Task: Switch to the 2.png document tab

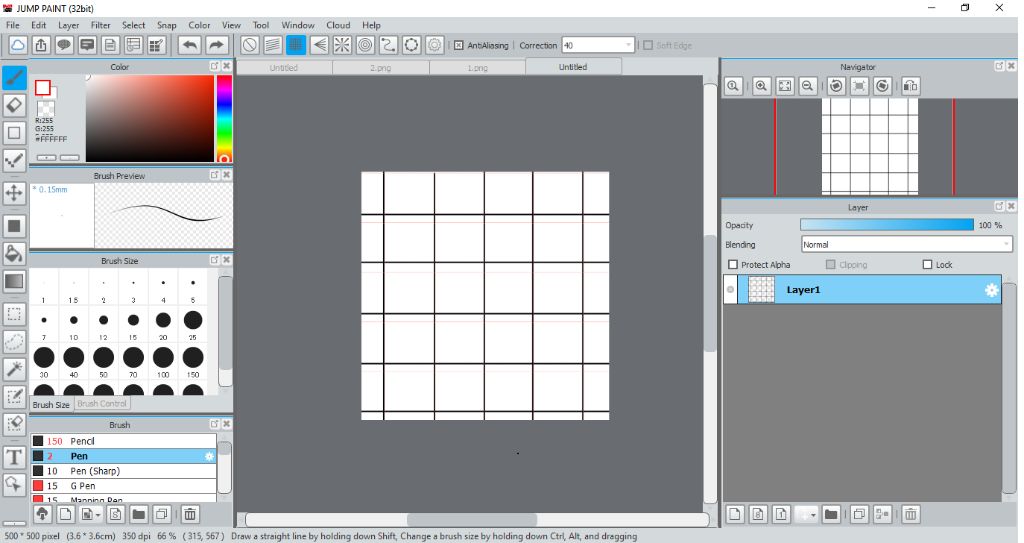Action: point(381,67)
